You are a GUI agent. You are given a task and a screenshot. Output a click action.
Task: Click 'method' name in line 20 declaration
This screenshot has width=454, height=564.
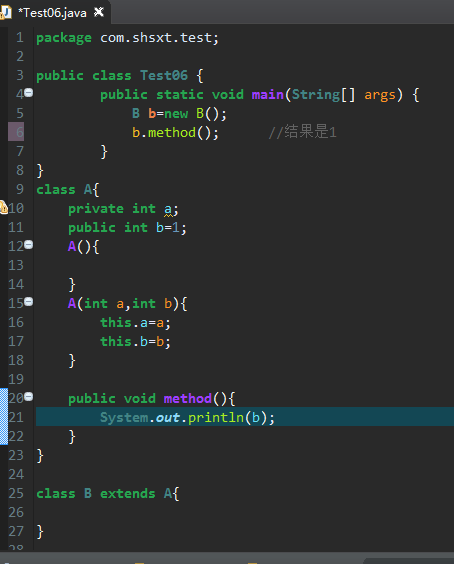click(x=188, y=399)
